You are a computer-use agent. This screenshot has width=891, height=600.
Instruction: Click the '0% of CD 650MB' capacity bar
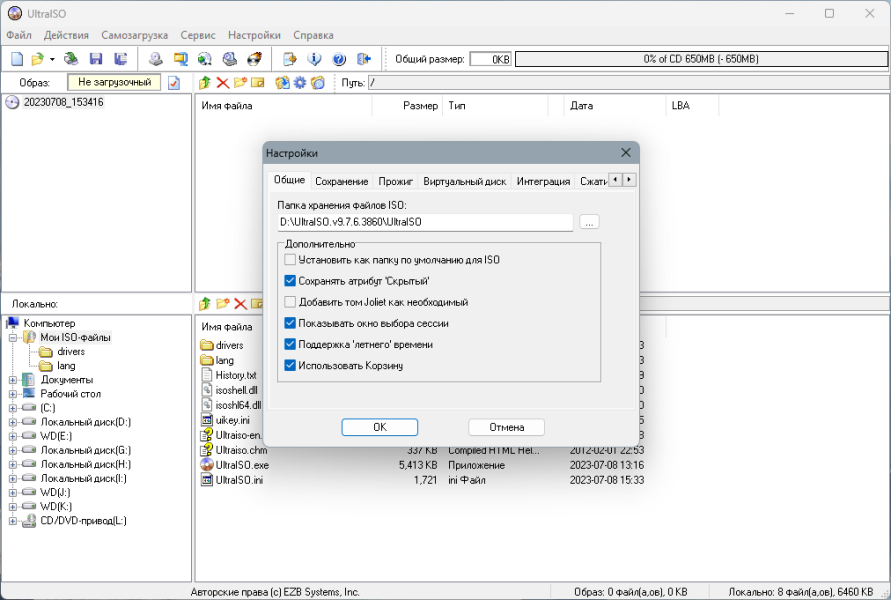pos(701,59)
